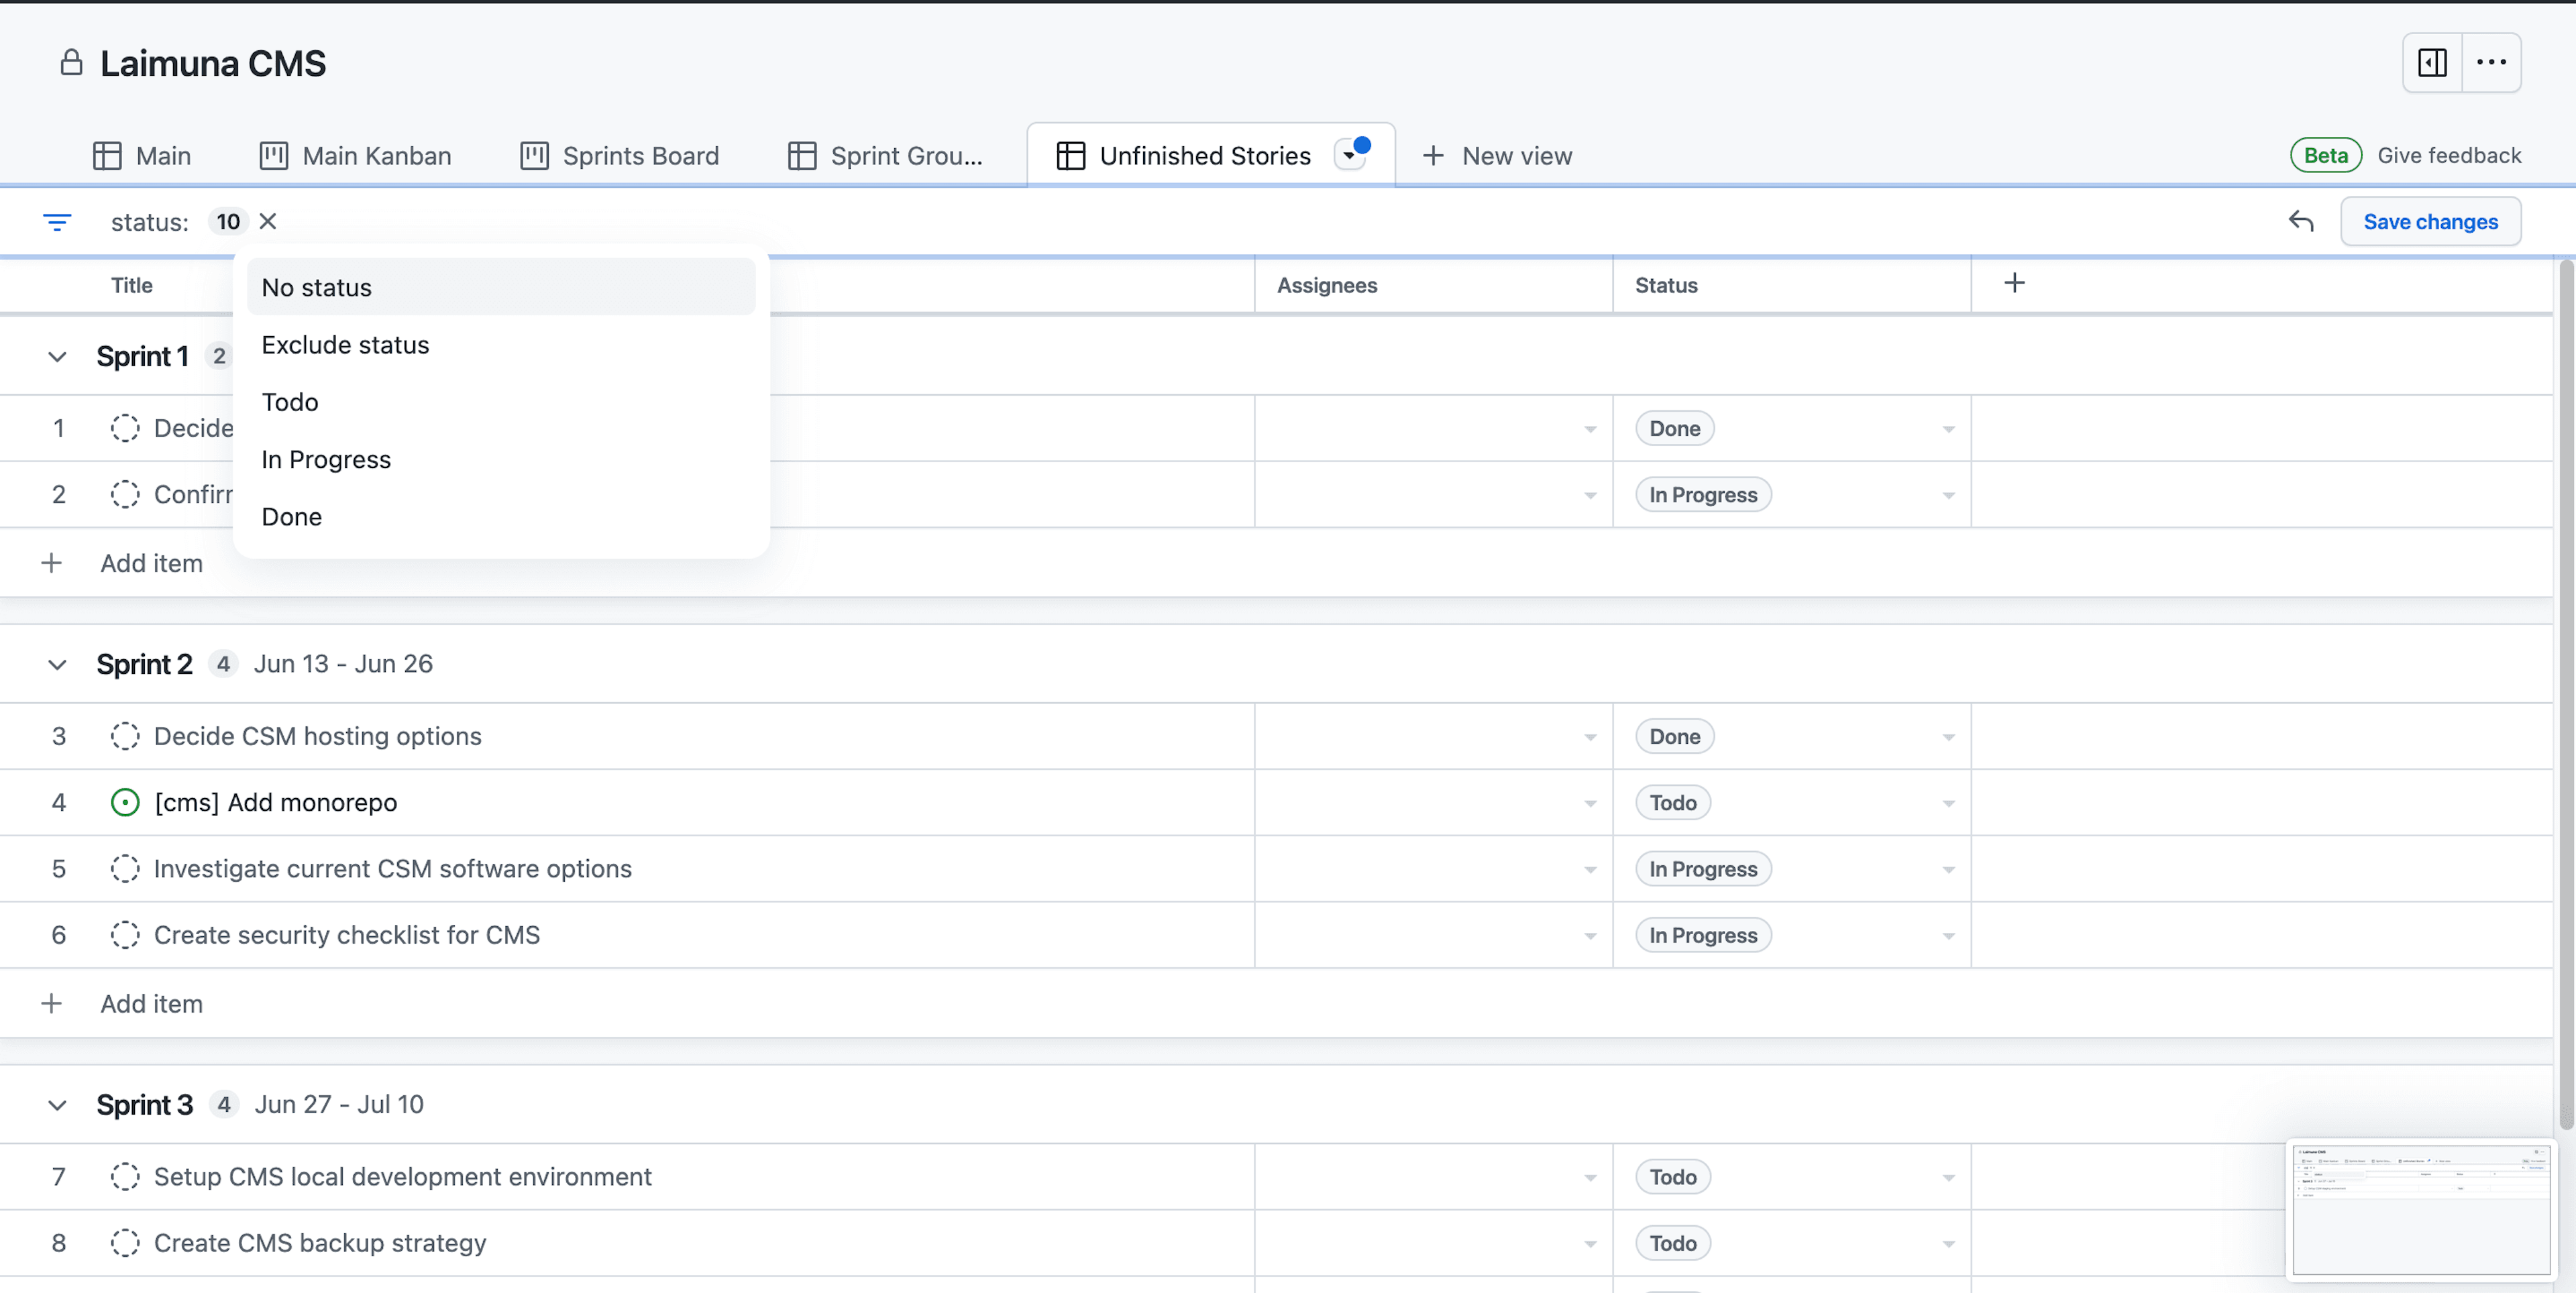The image size is (2576, 1293).
Task: Clear the status filter with X
Action: pos(268,221)
